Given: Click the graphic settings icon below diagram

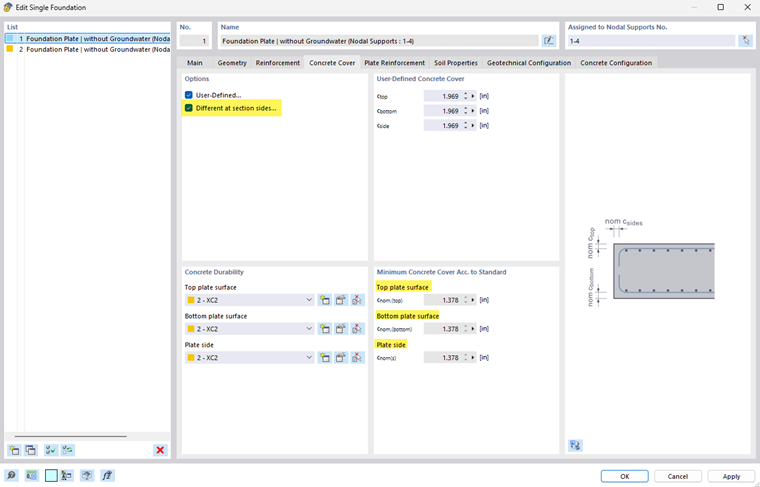Looking at the screenshot, I should [575, 445].
